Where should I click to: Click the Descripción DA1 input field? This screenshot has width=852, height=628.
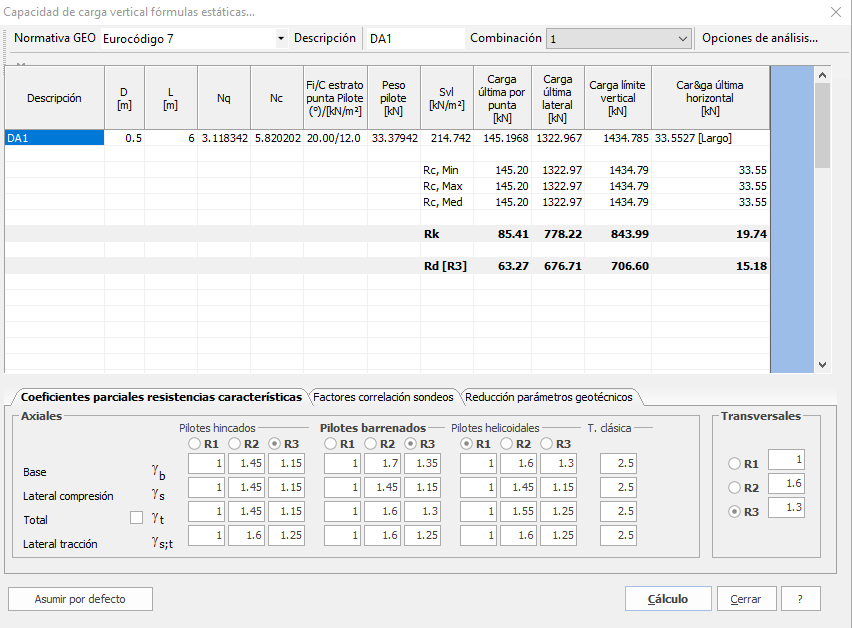coord(416,39)
